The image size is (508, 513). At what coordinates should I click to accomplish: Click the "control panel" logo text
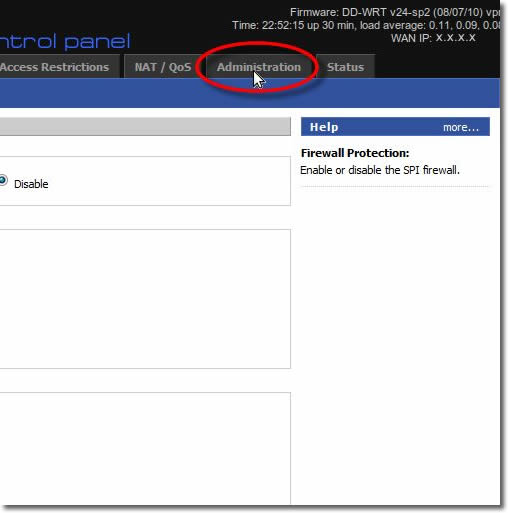tap(65, 41)
